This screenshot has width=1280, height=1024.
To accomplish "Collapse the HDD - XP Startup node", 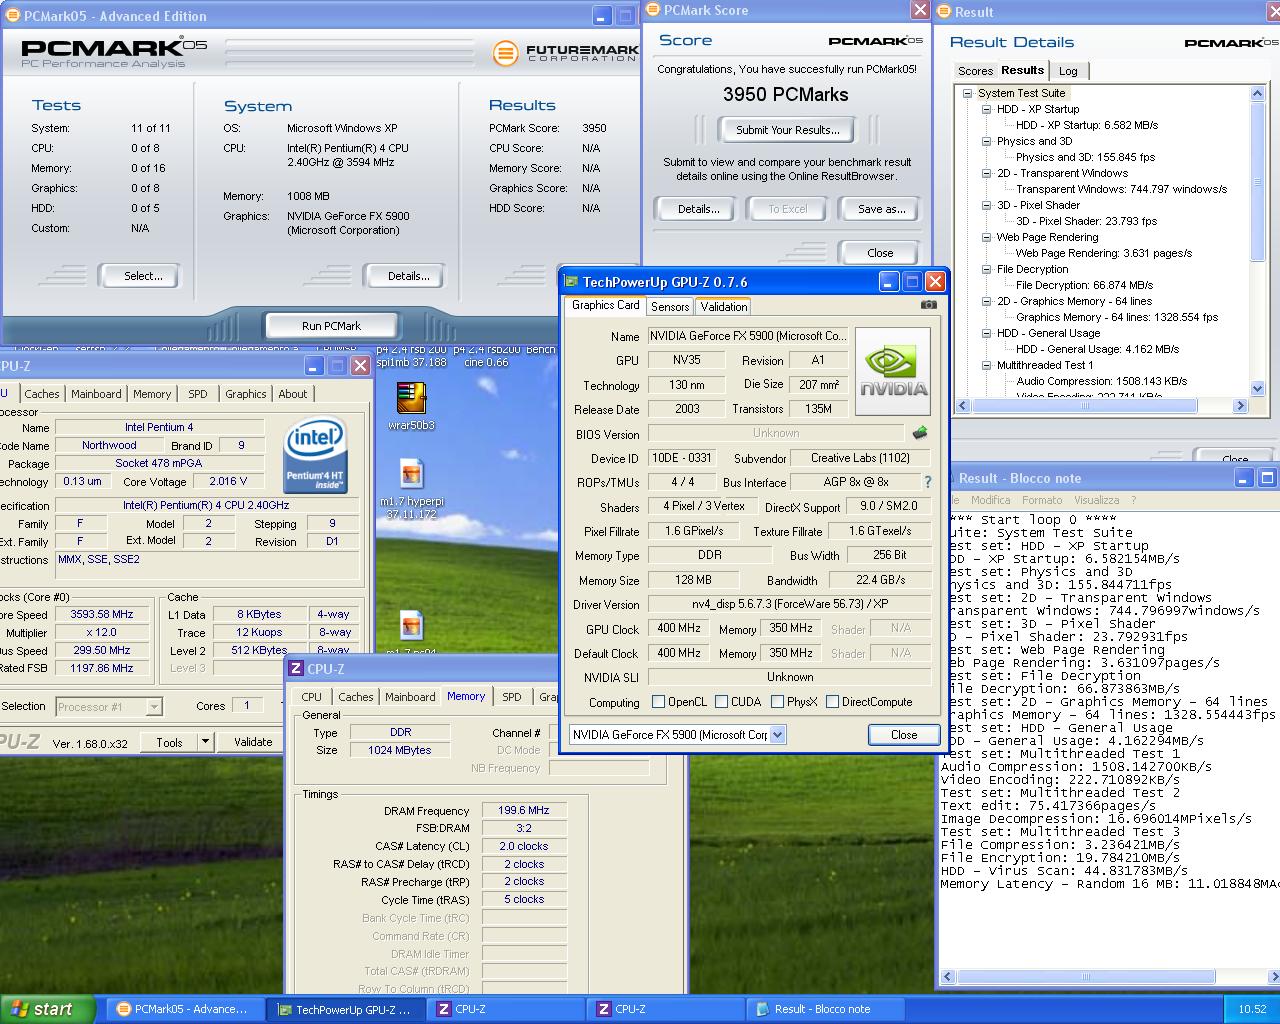I will tap(986, 109).
